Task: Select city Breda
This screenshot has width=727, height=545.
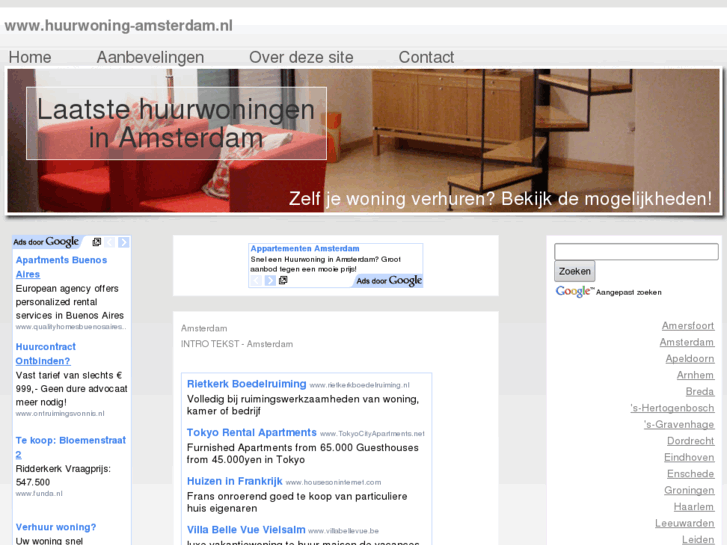Action: [700, 391]
